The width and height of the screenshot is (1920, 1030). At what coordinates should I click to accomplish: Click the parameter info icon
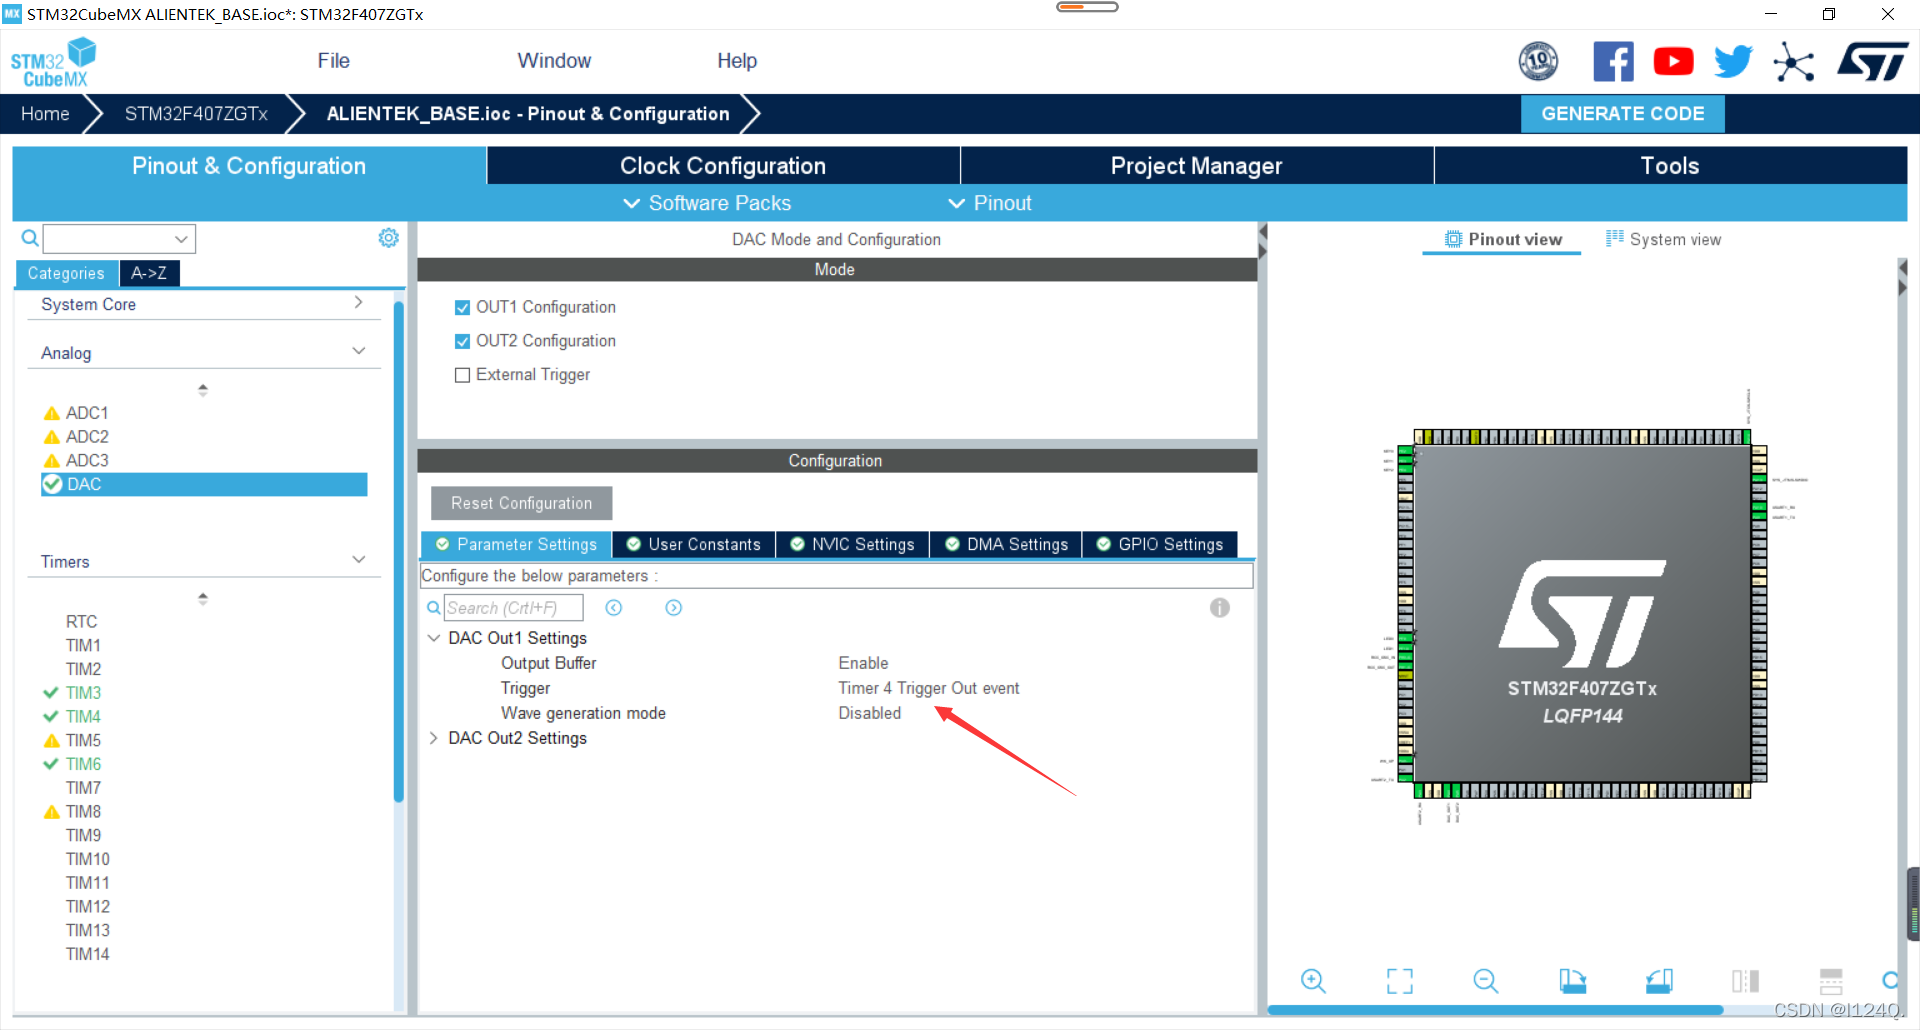pyautogui.click(x=1219, y=608)
